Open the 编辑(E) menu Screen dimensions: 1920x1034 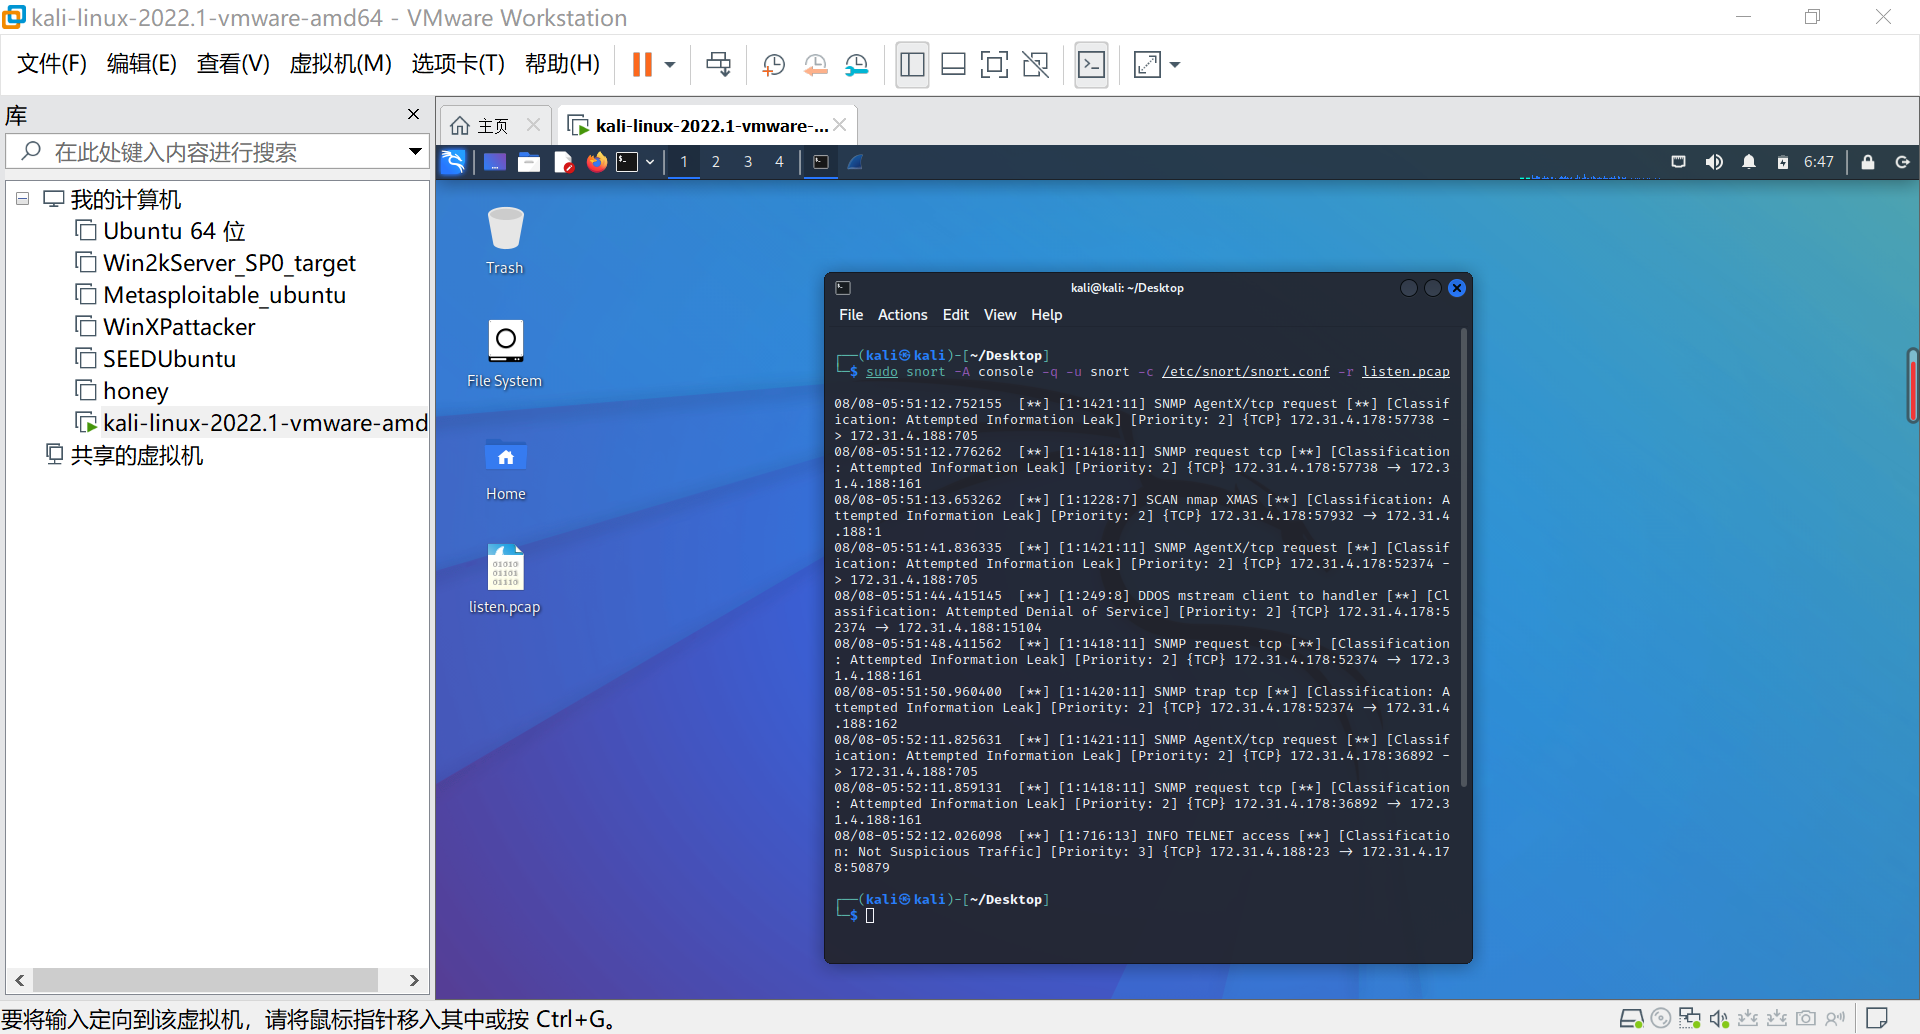click(142, 64)
